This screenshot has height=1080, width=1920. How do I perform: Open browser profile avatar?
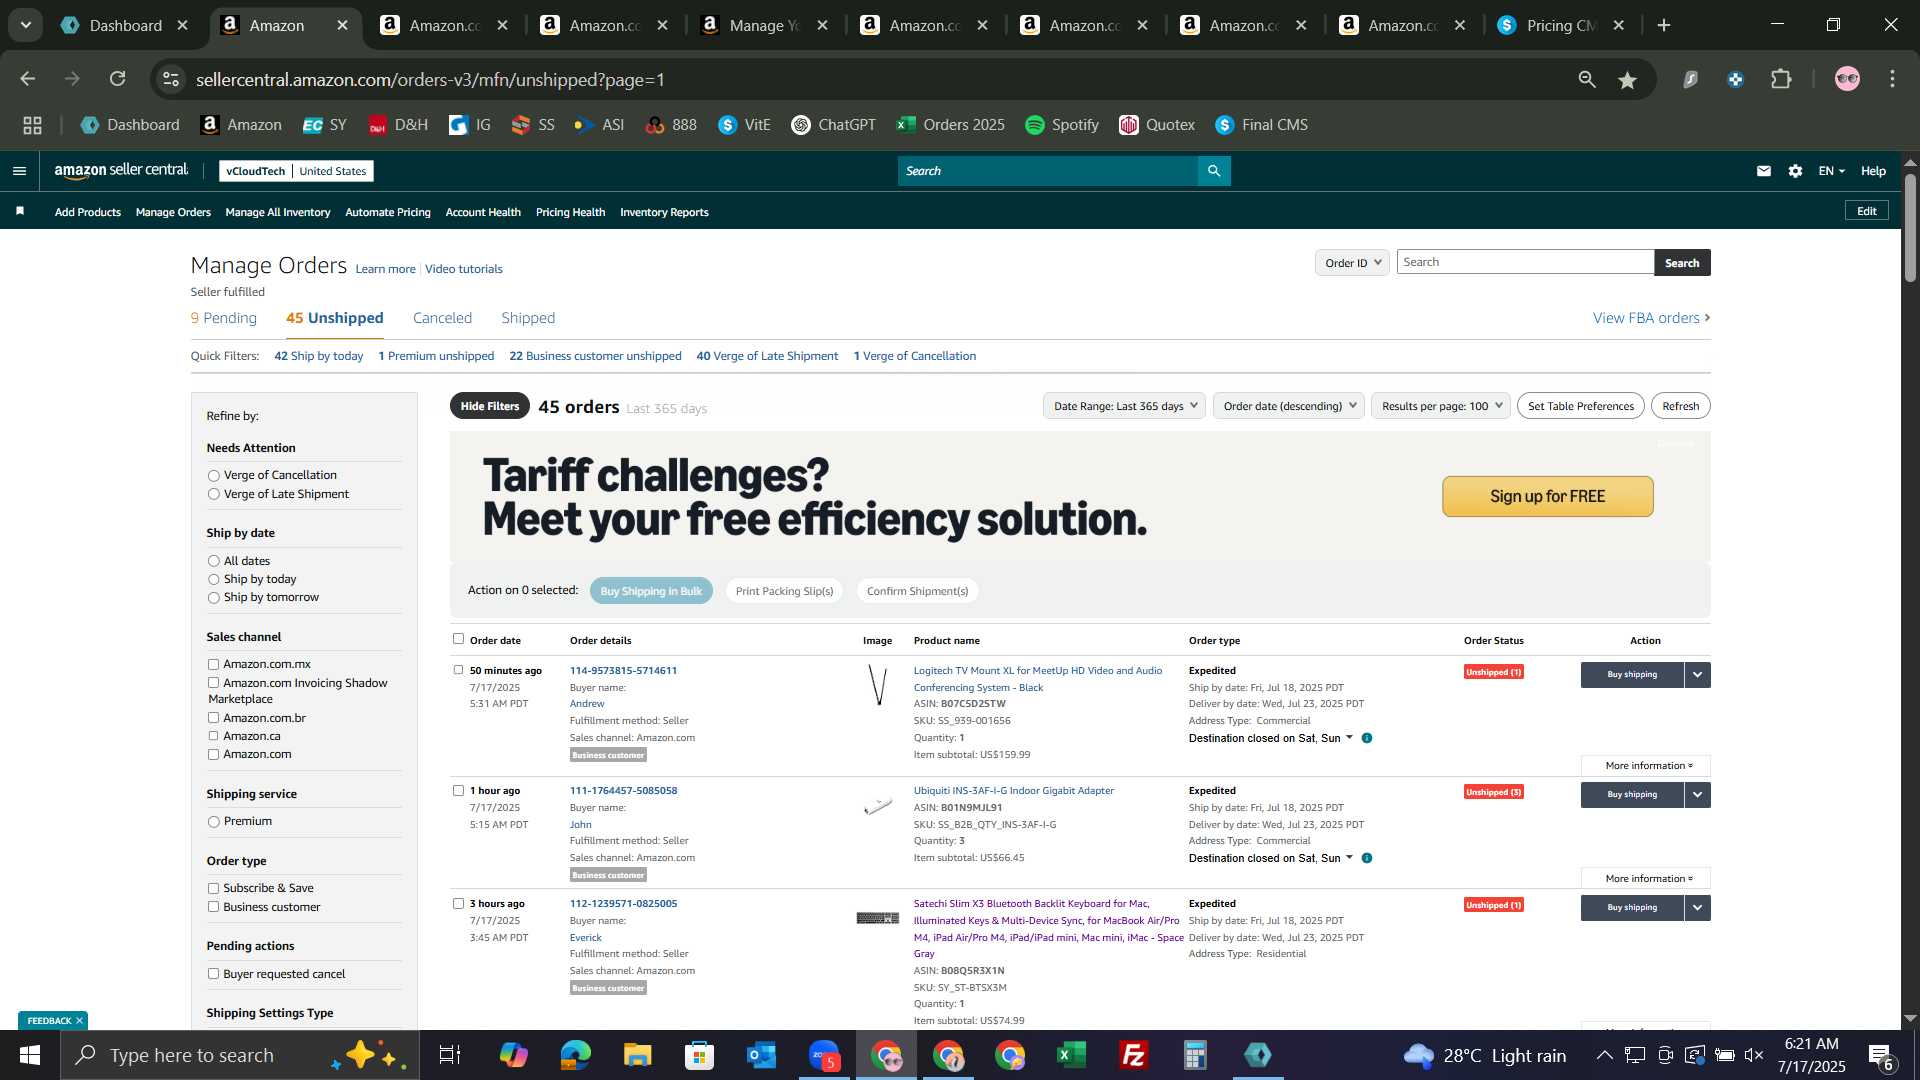pyautogui.click(x=1847, y=79)
